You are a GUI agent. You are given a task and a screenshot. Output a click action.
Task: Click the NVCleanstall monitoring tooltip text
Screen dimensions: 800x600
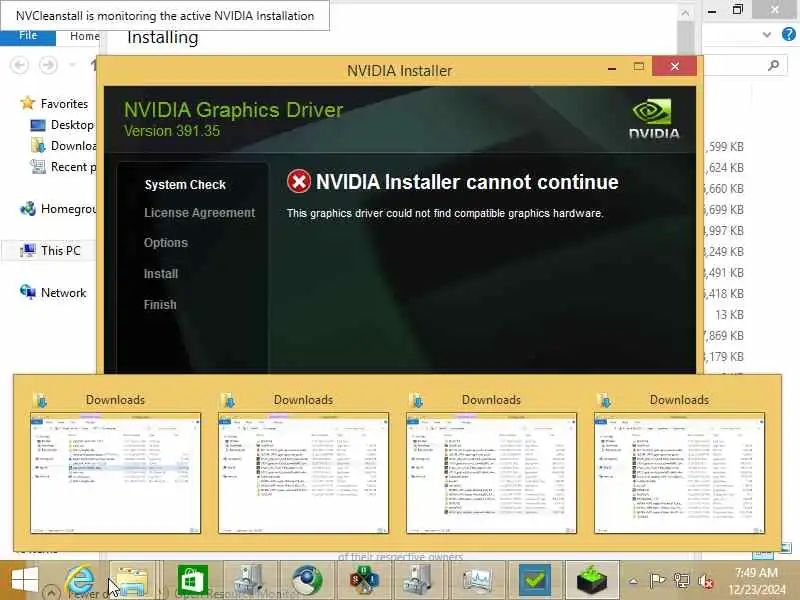click(165, 16)
